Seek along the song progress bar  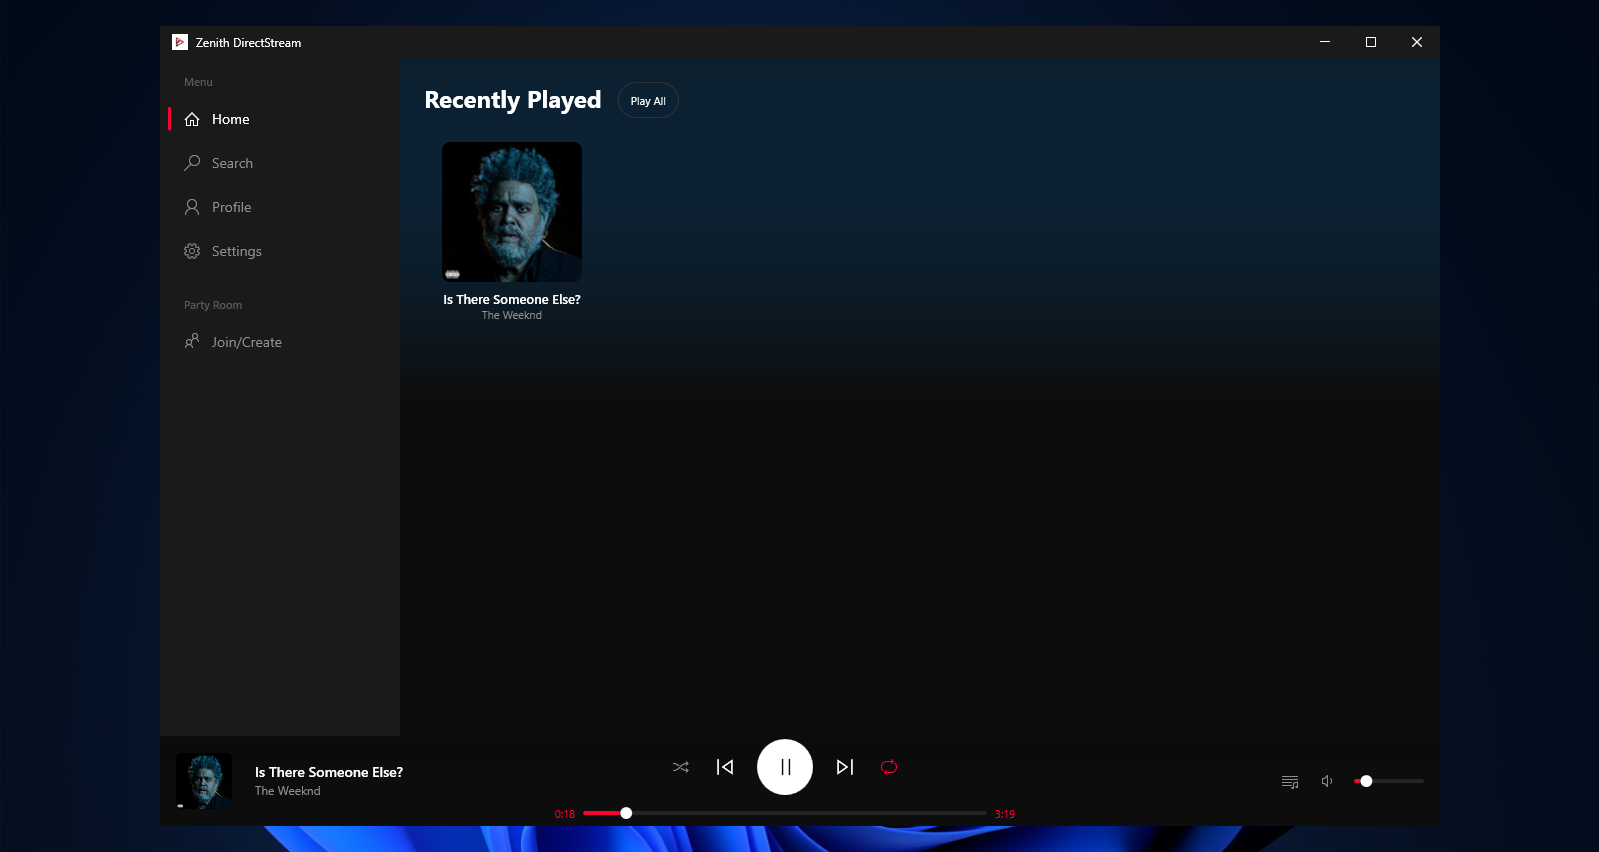point(785,813)
